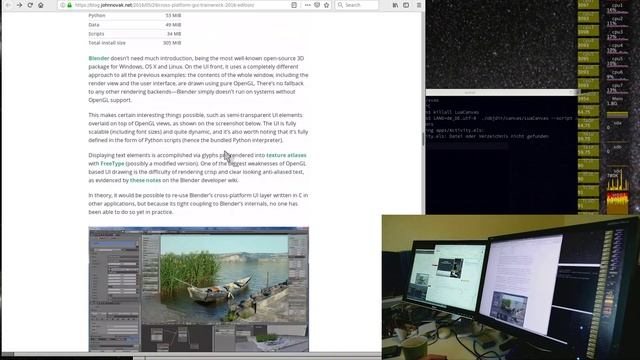Screen dimensions: 640x360
Task: Click the orange network activity graph
Action: [x=618, y=204]
